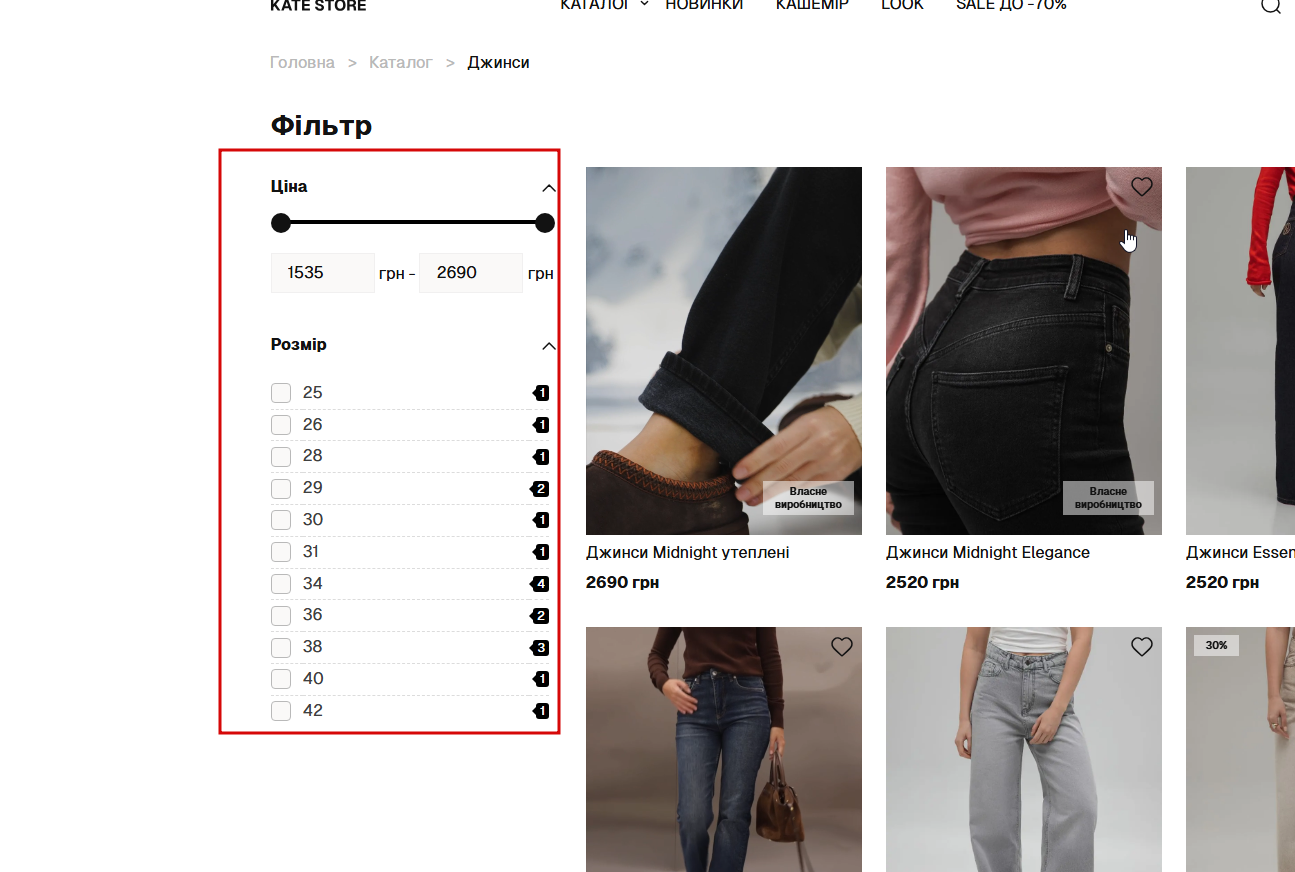Image resolution: width=1295 pixels, height=872 pixels.
Task: Check the size 40 checkbox
Action: coord(281,679)
